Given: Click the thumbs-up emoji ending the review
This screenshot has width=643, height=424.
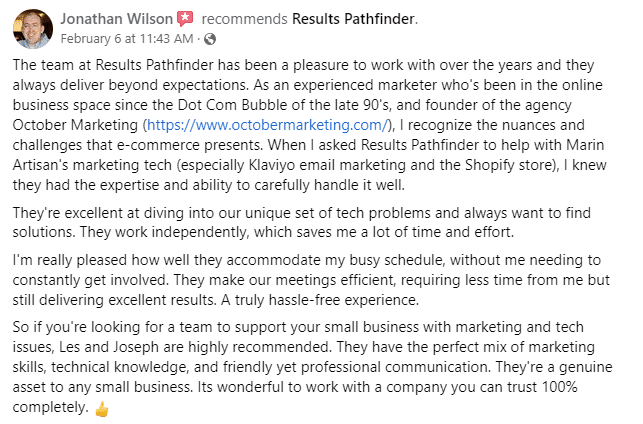Looking at the screenshot, I should (x=101, y=410).
